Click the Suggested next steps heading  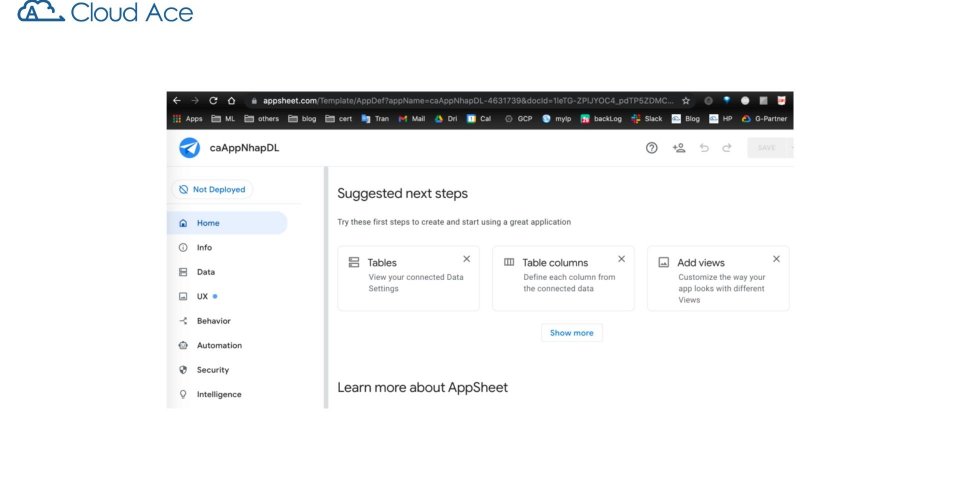402,193
